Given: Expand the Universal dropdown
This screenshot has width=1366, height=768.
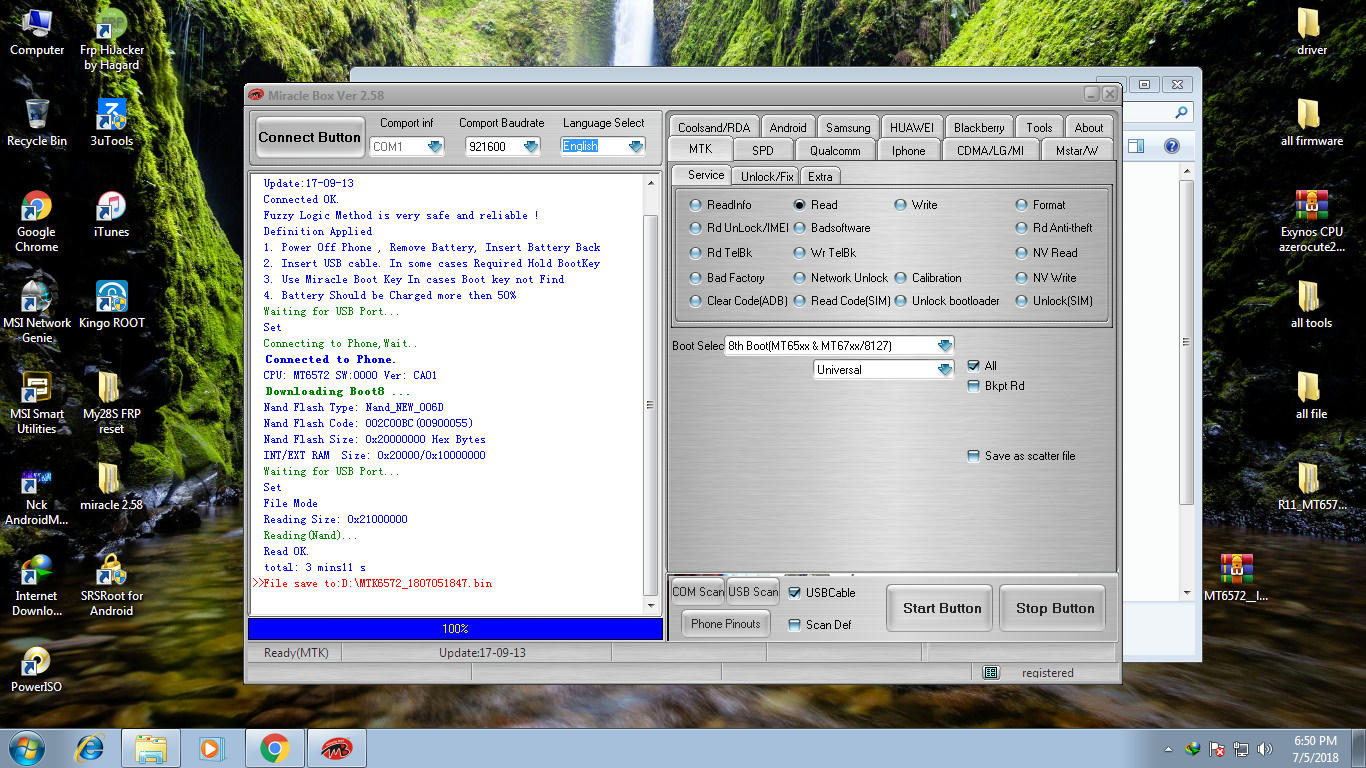Looking at the screenshot, I should [x=944, y=370].
